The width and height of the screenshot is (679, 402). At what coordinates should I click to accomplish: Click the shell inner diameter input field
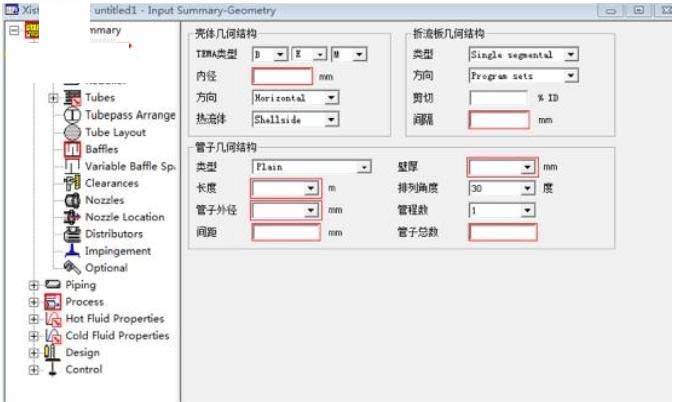(282, 77)
